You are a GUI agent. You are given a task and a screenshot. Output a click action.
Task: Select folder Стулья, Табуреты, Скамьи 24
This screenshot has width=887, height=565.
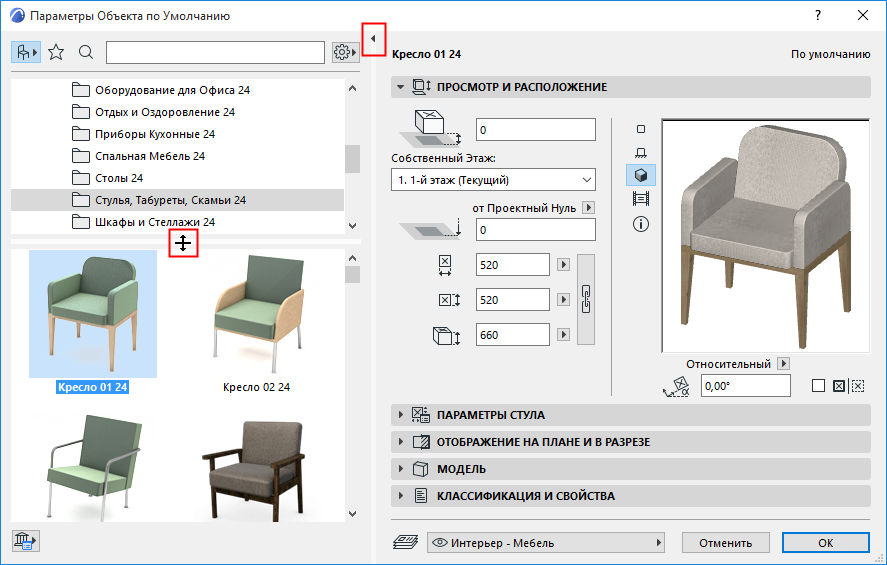(177, 200)
